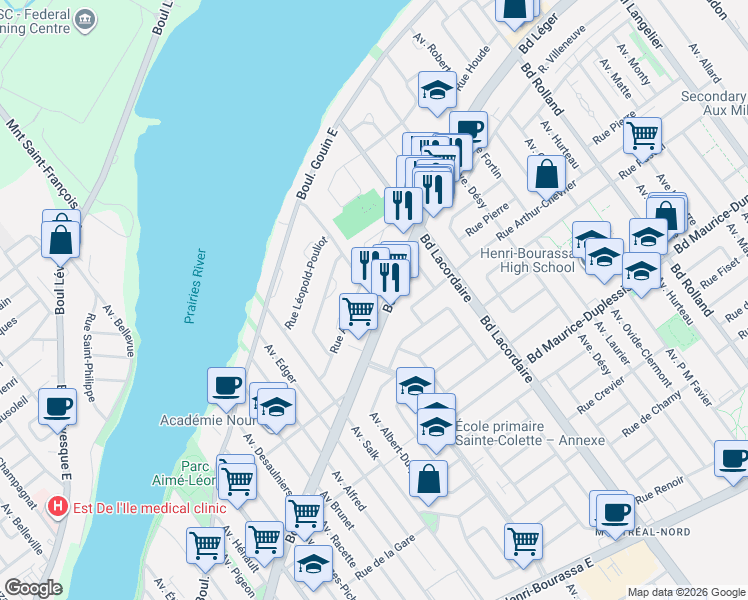
Task: Click the school marker beside Académie Nour label
Action: tap(276, 410)
